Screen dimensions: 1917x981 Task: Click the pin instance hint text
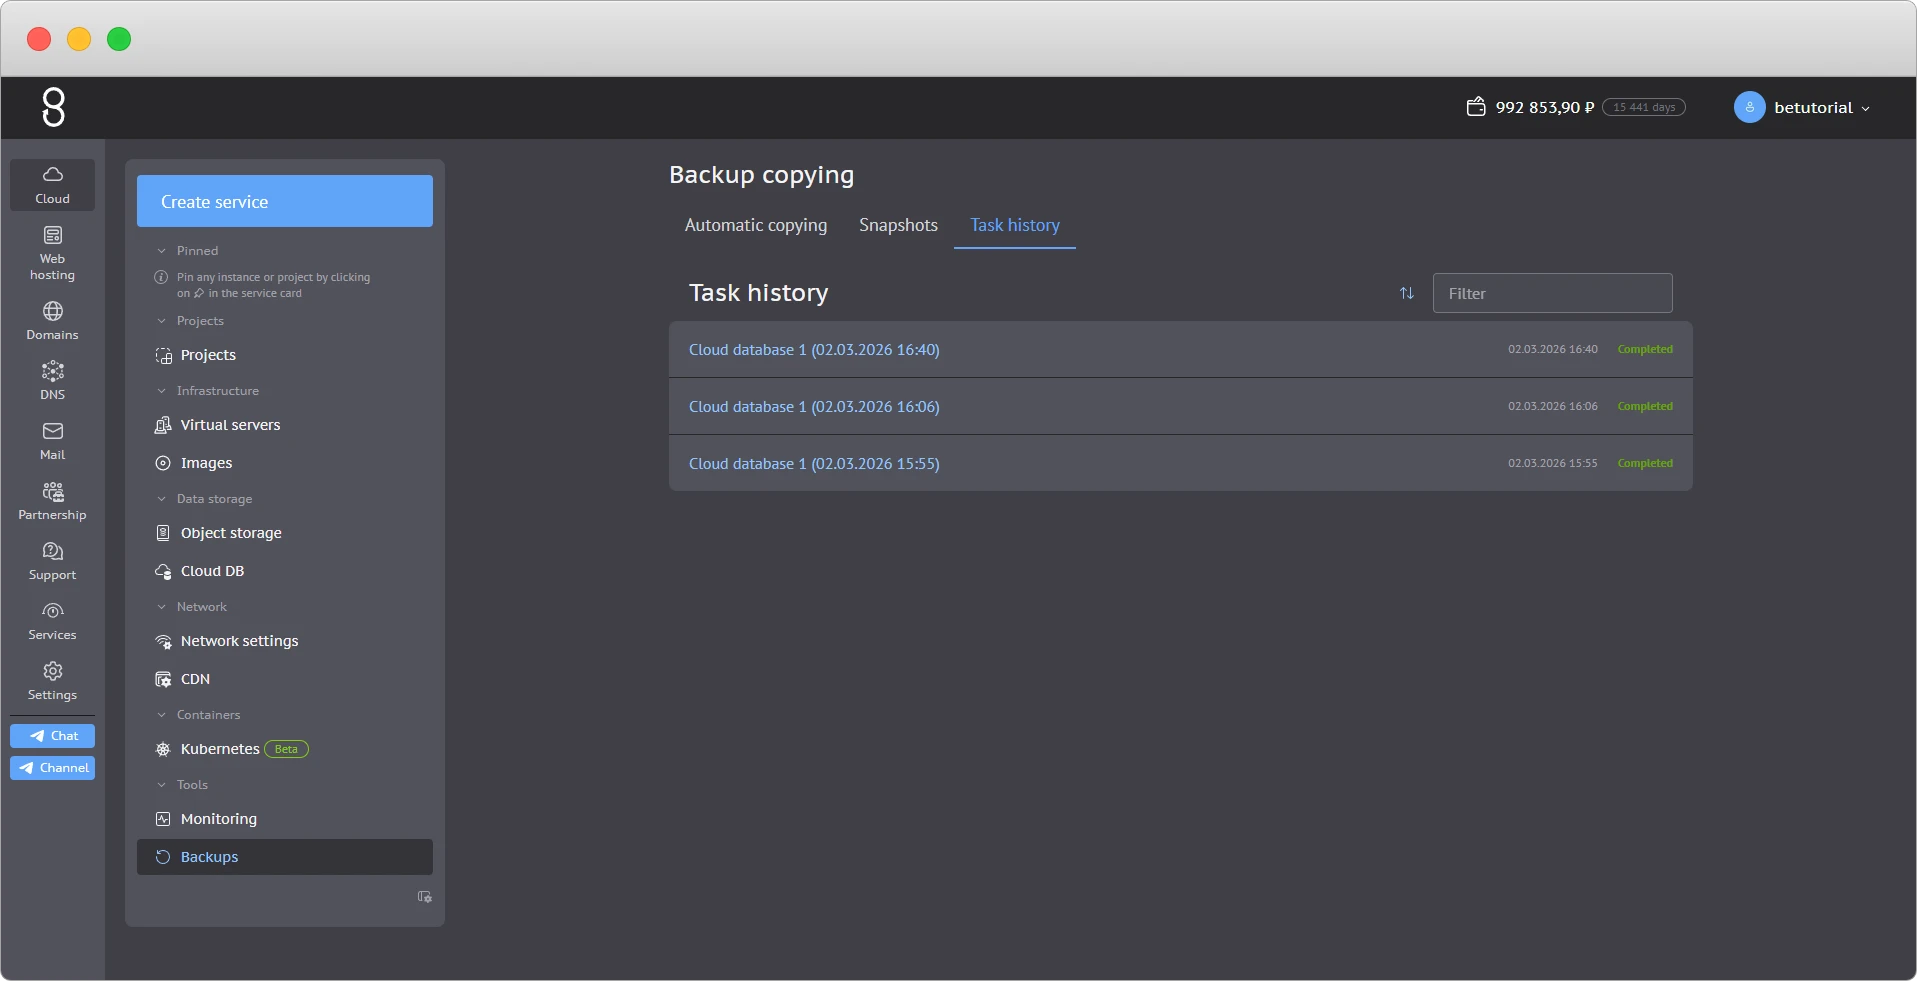[273, 285]
